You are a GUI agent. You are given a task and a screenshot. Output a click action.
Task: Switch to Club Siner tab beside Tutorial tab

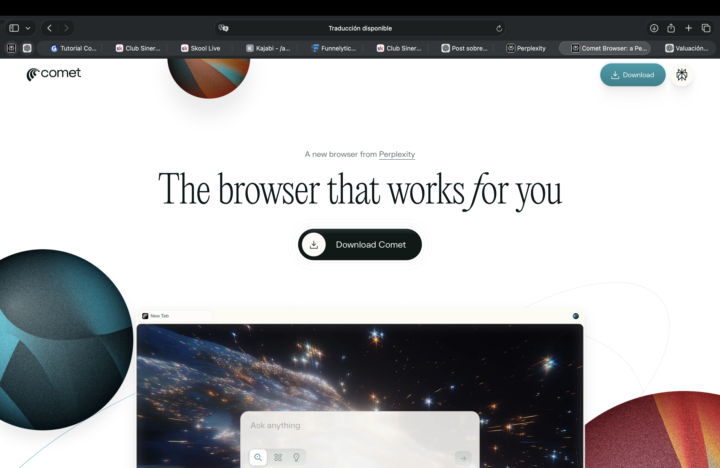point(138,48)
